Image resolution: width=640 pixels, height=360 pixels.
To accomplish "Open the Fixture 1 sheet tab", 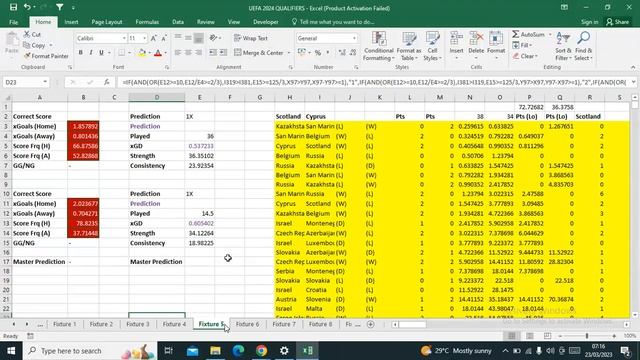I will click(64, 324).
